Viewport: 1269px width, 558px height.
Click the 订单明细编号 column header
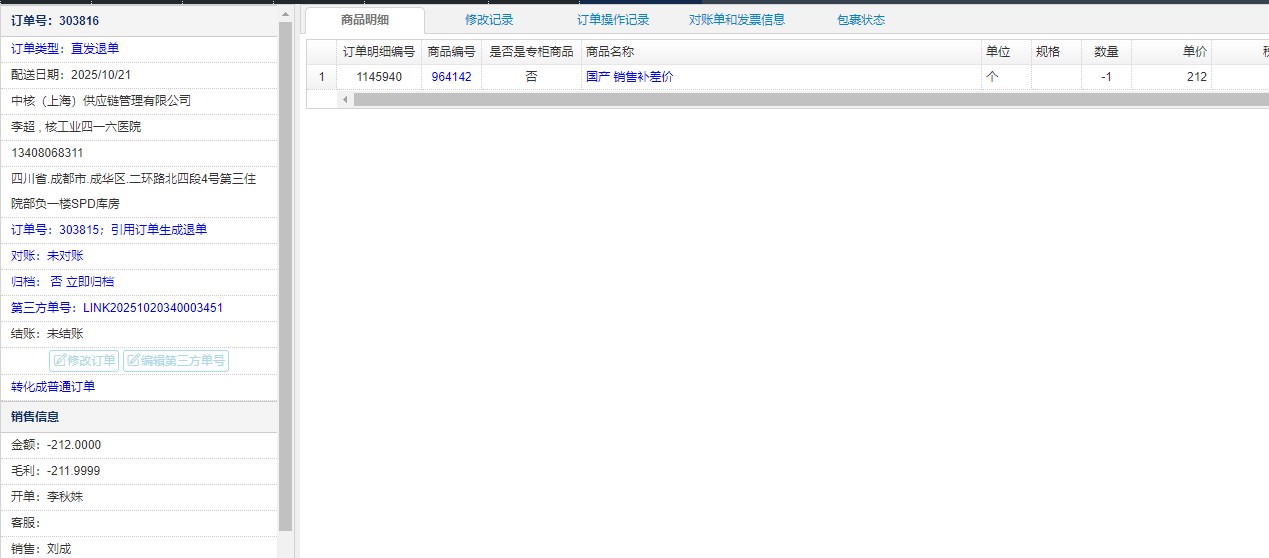378,52
